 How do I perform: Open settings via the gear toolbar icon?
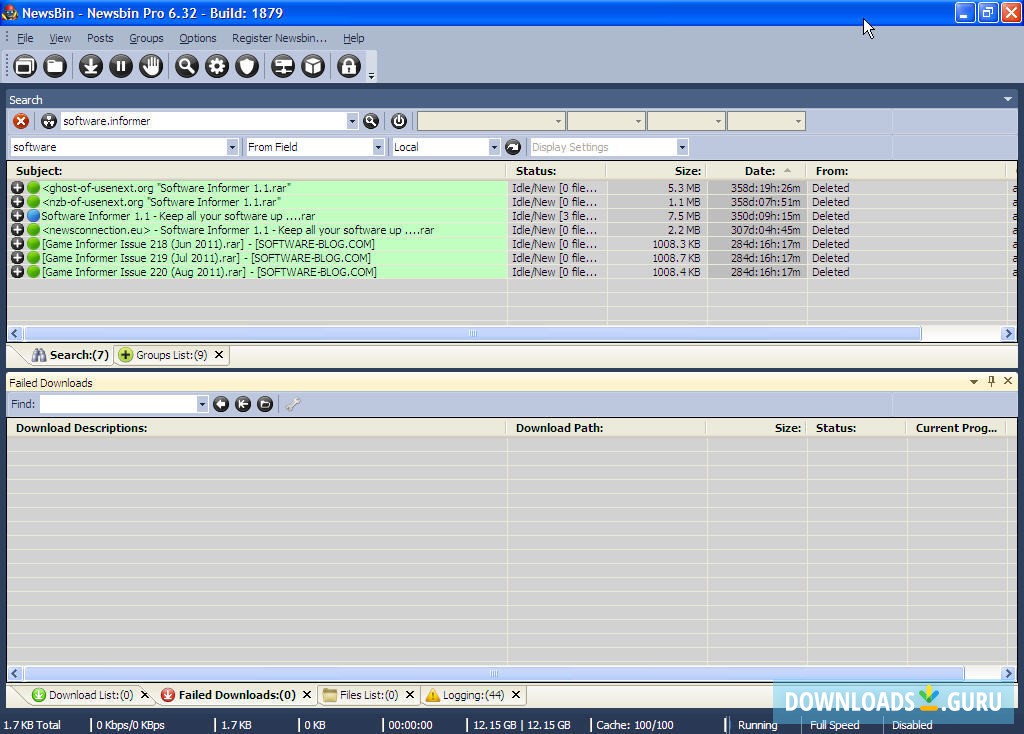(216, 66)
